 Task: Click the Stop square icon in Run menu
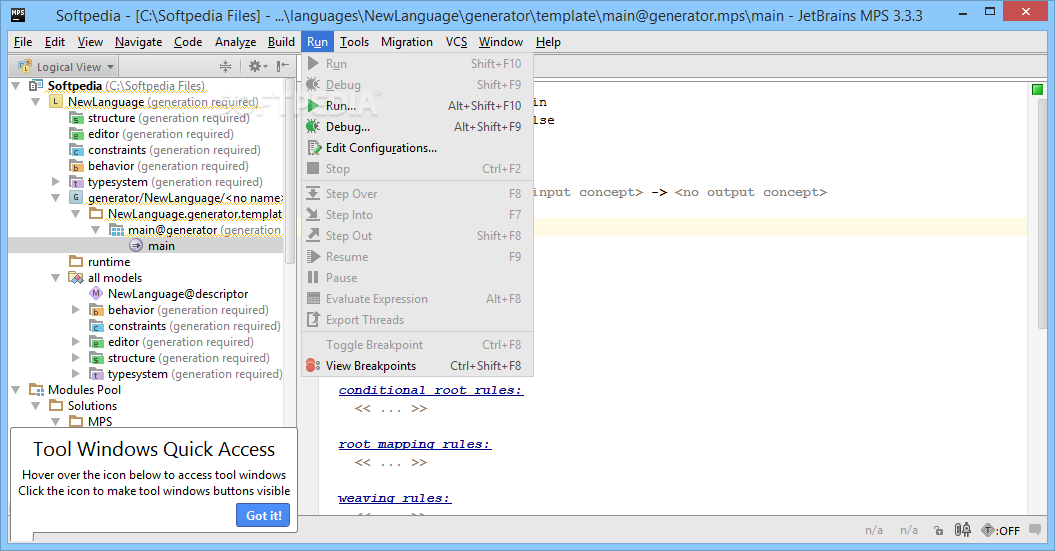pos(313,168)
